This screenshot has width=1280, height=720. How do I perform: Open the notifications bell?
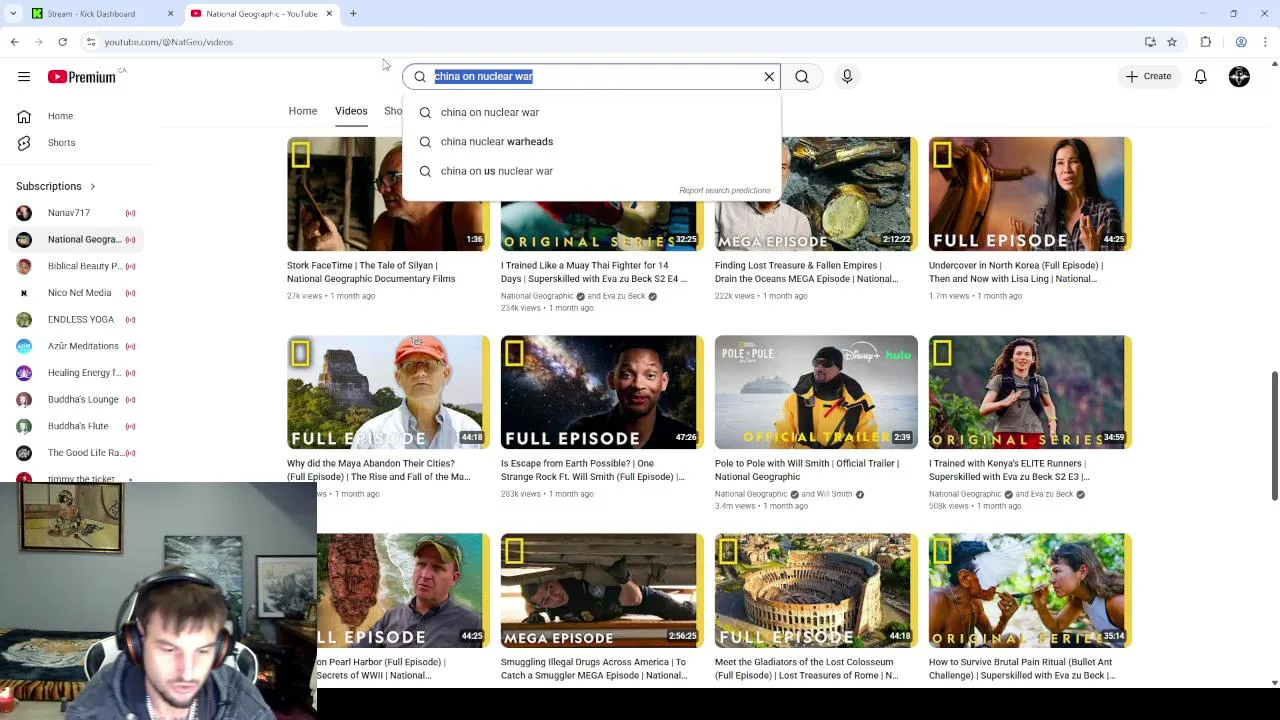tap(1201, 76)
